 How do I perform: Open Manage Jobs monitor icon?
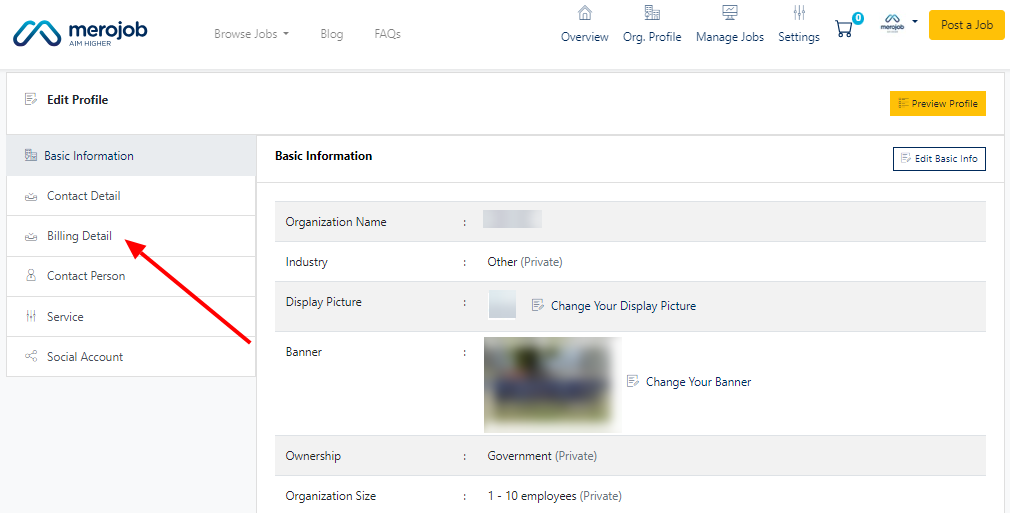pos(730,13)
